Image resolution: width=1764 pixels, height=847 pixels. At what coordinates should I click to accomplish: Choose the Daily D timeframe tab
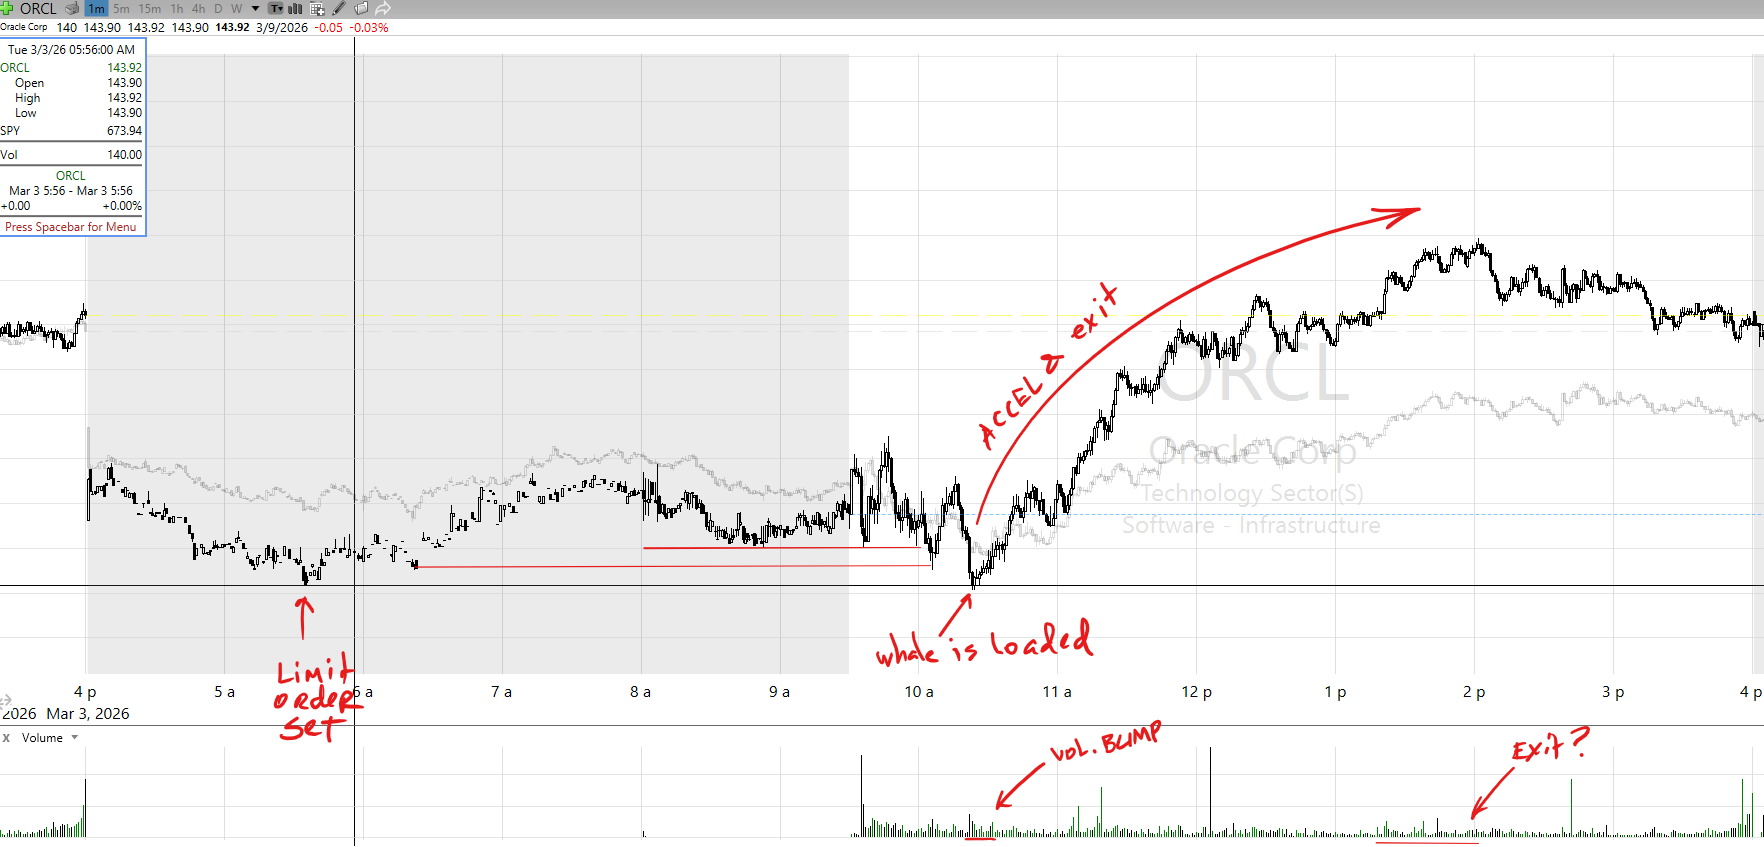pos(218,8)
